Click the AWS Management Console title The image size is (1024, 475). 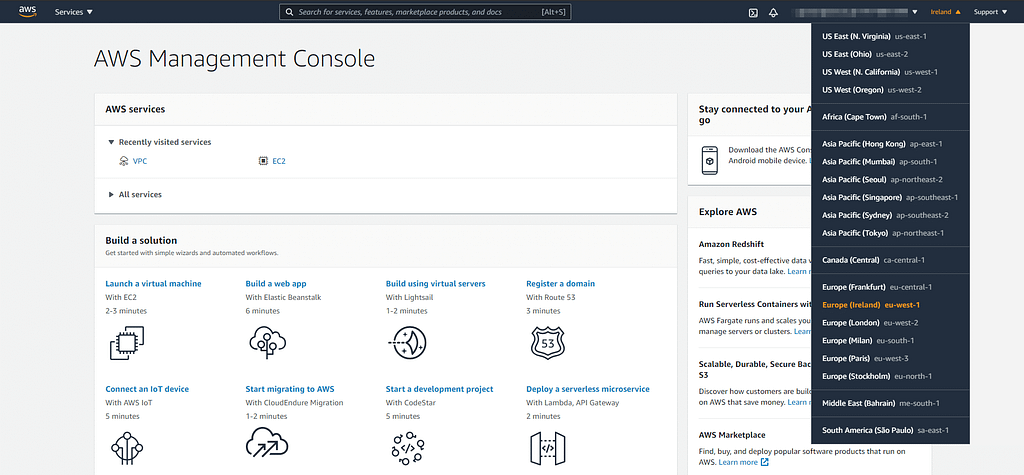(x=234, y=59)
